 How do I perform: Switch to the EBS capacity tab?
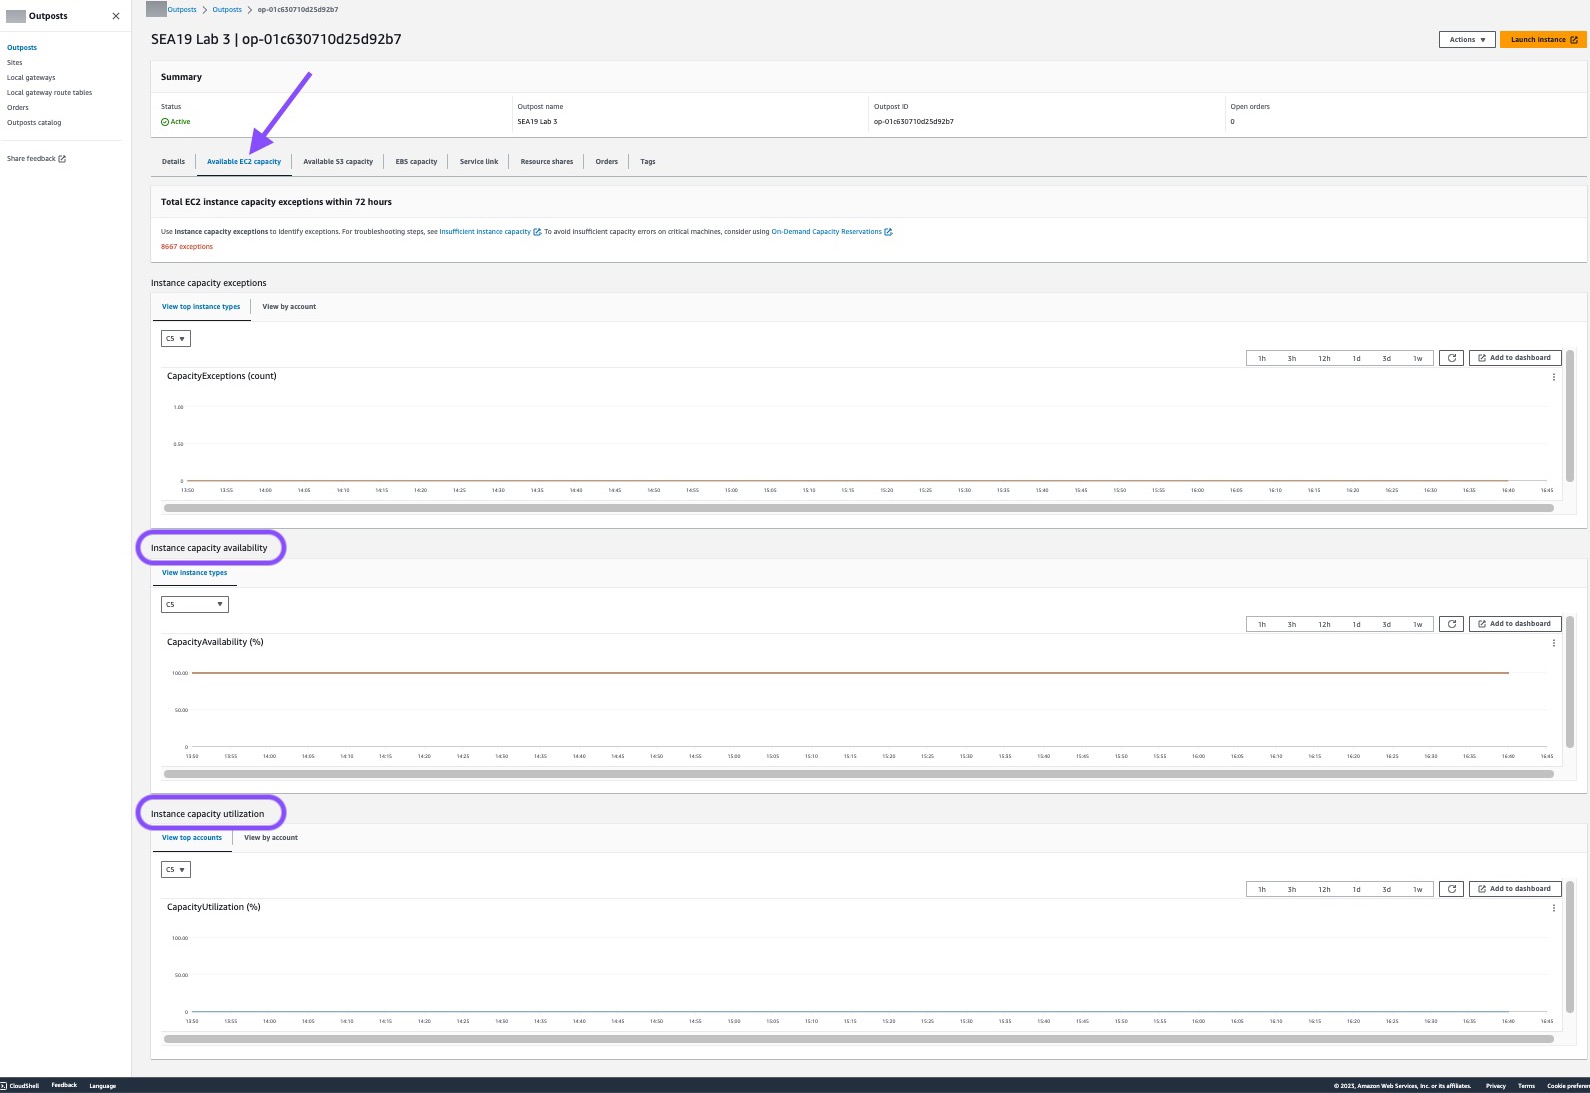416,162
